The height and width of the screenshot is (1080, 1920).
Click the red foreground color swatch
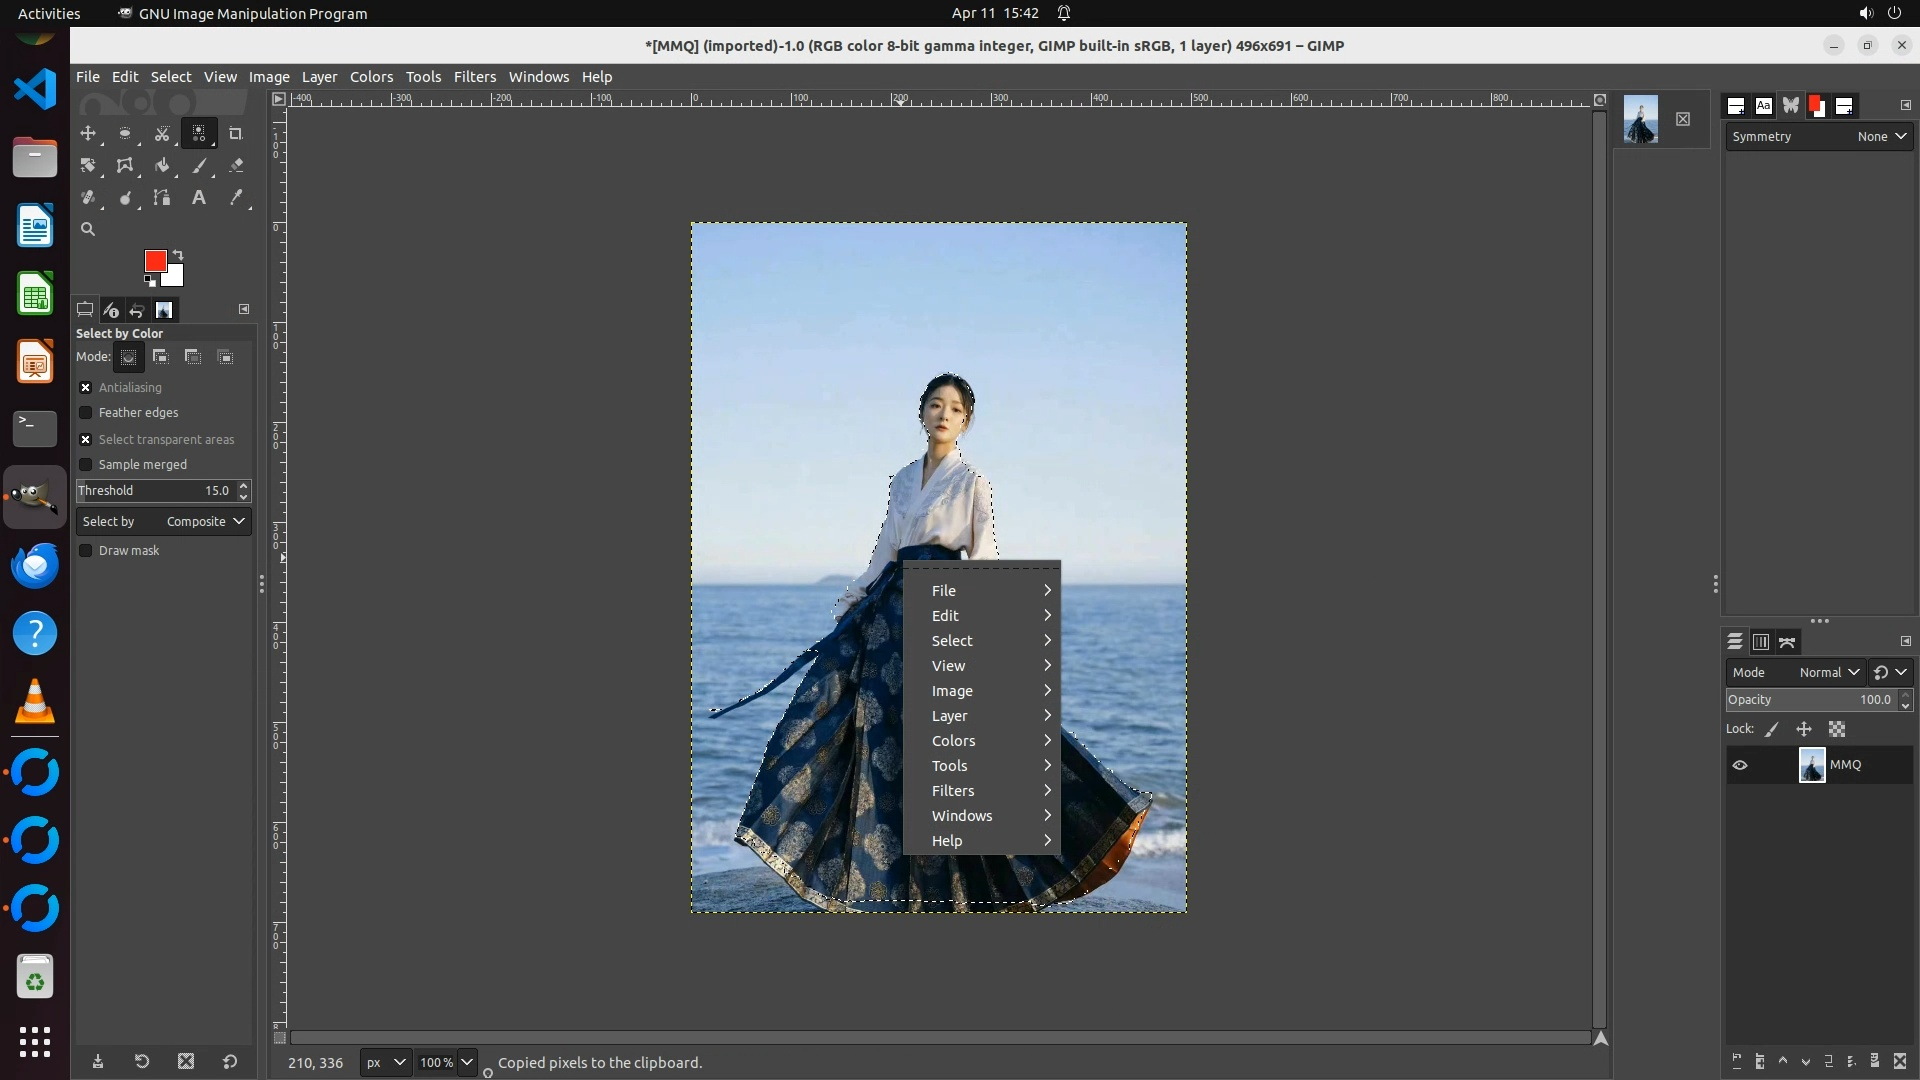[155, 261]
